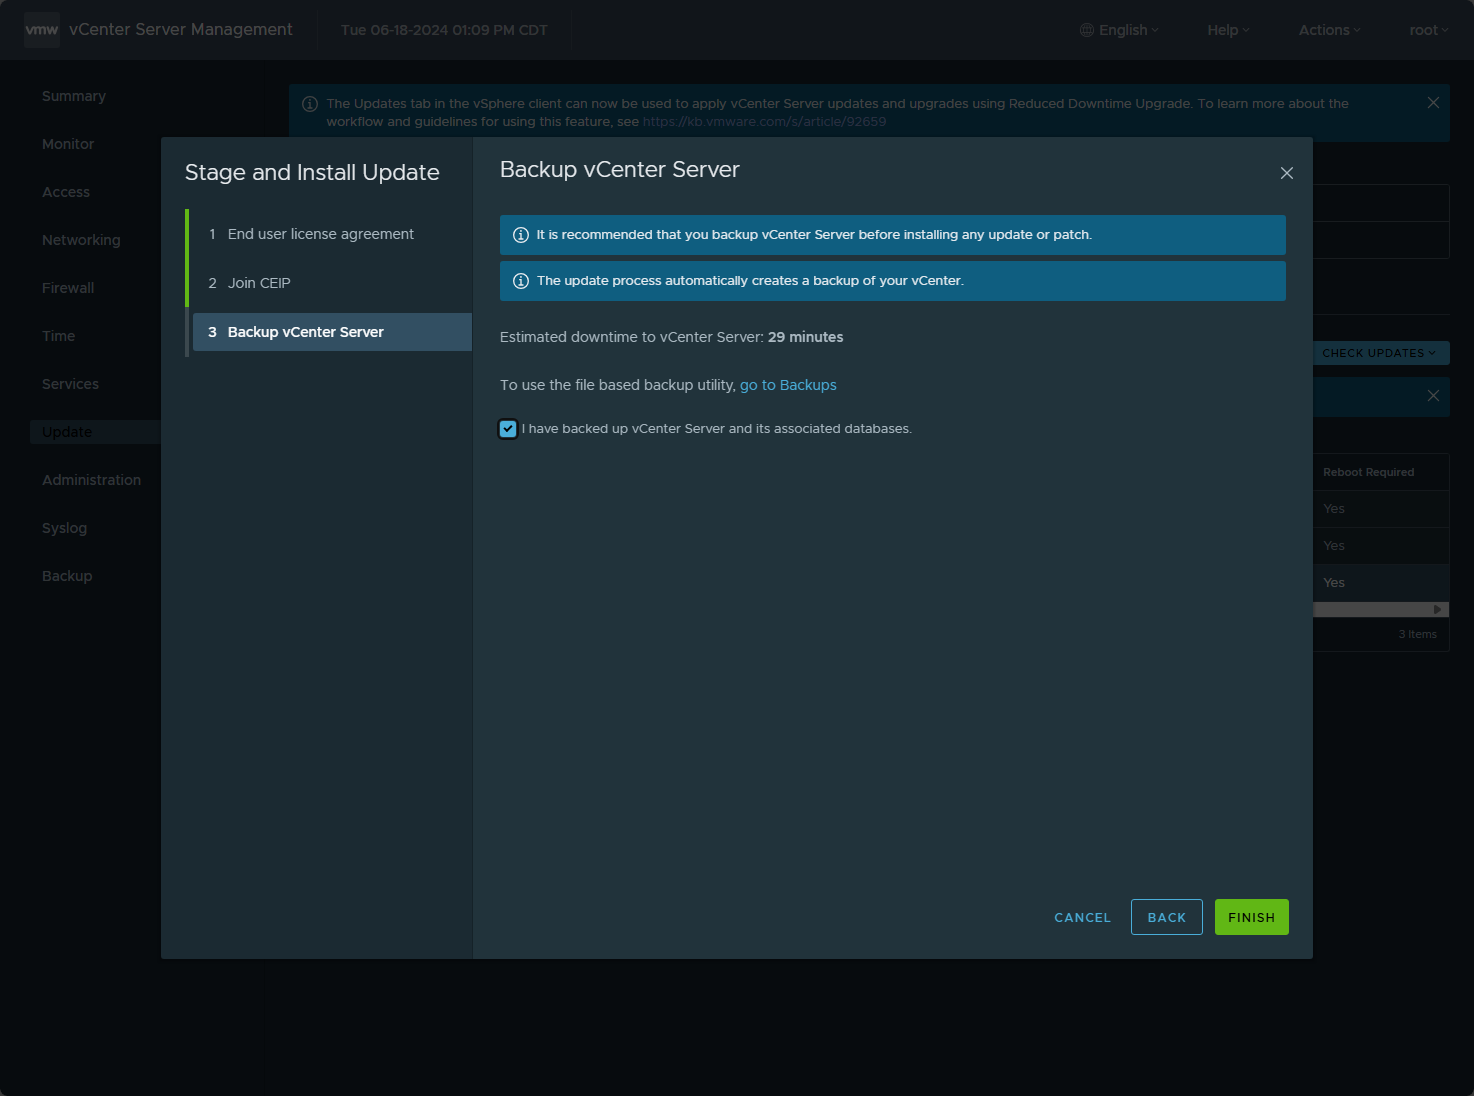The width and height of the screenshot is (1474, 1096).
Task: Open Access in the sidebar
Action: click(x=66, y=192)
